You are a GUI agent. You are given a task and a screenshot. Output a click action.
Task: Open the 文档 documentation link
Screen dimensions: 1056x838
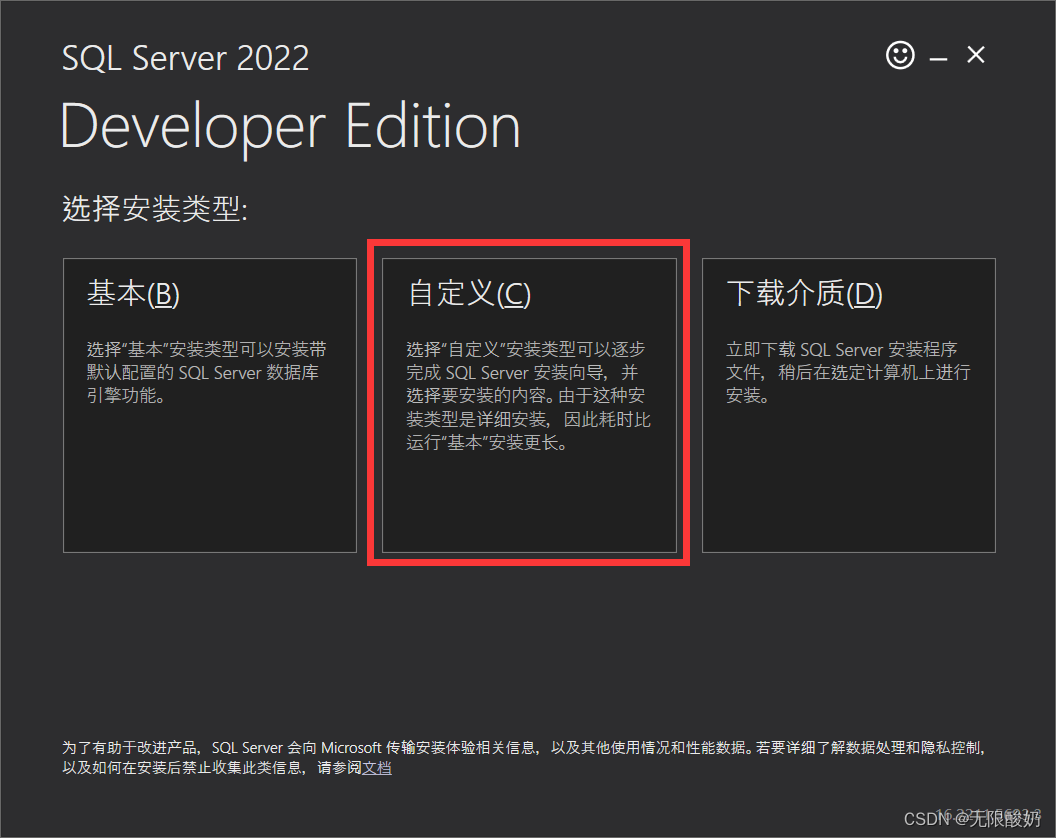tap(376, 768)
